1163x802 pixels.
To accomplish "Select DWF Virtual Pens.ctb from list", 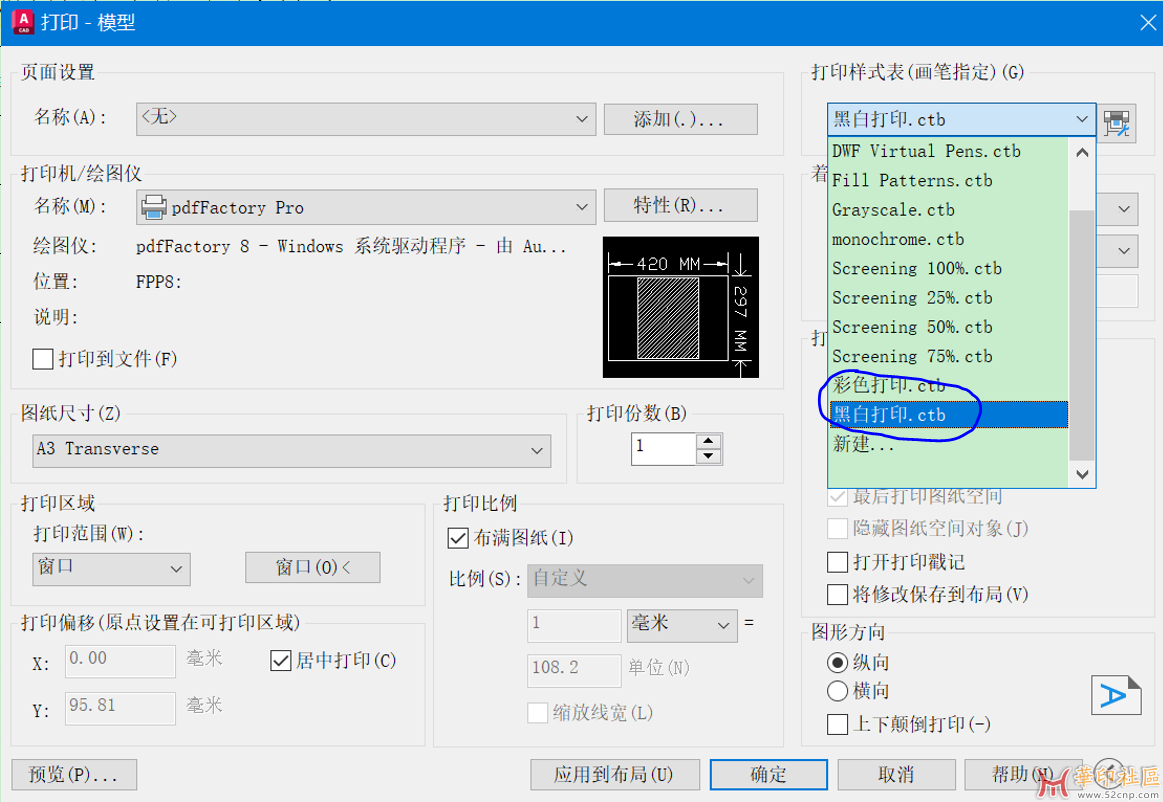I will [948, 151].
